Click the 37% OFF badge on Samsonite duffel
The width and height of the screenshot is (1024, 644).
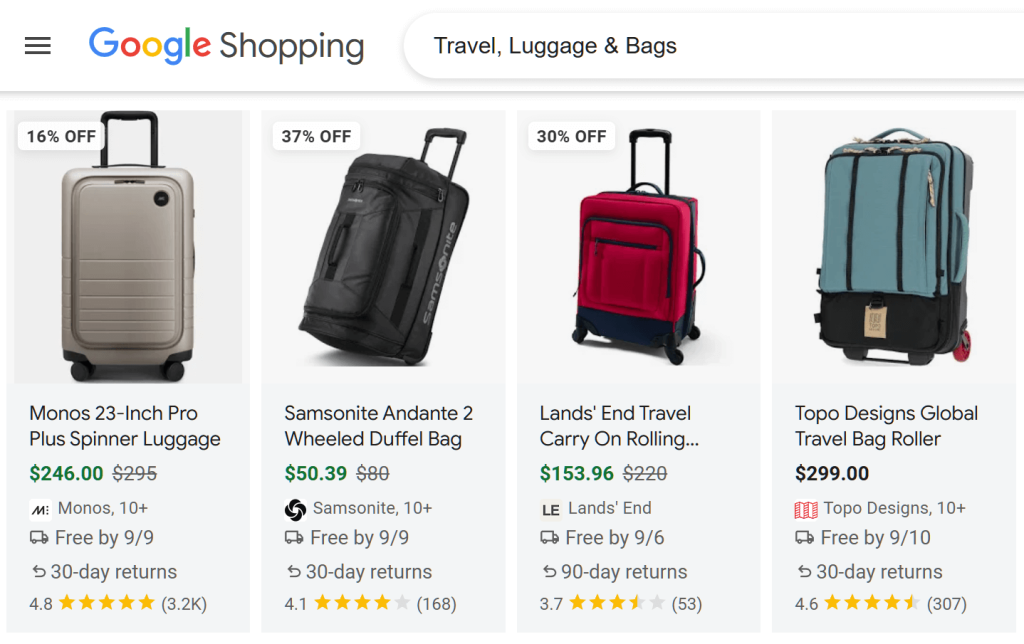[x=315, y=136]
